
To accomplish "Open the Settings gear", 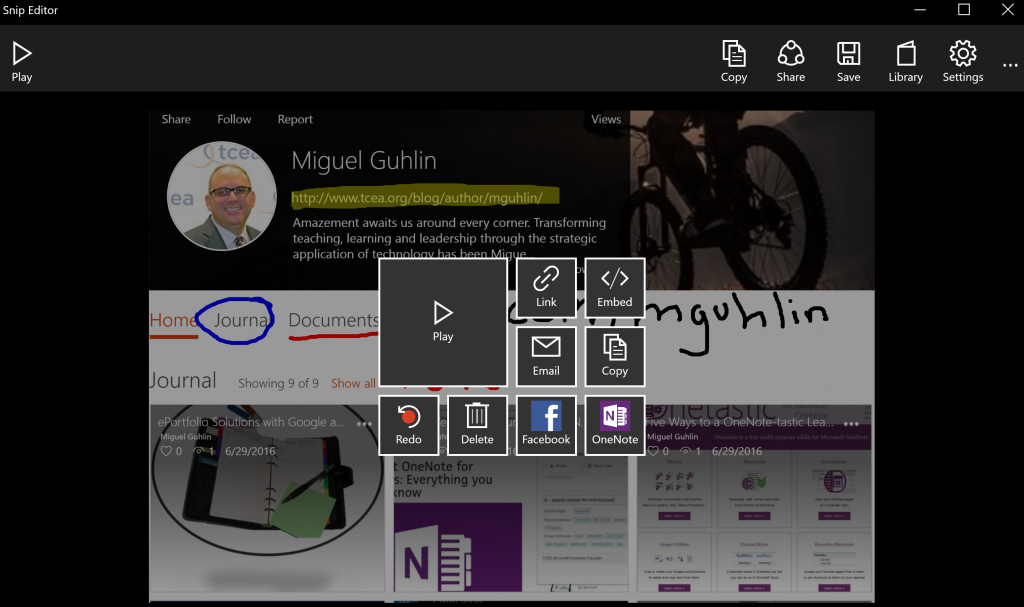I will 963,62.
